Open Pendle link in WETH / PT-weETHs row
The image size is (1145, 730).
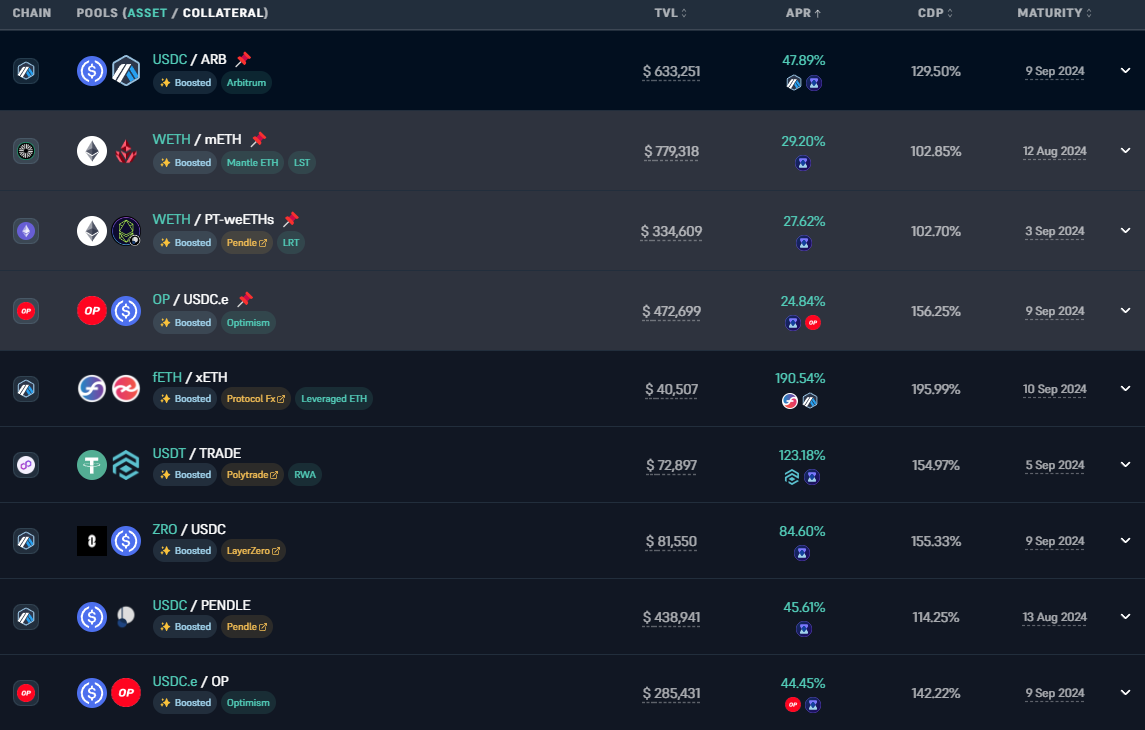click(247, 242)
